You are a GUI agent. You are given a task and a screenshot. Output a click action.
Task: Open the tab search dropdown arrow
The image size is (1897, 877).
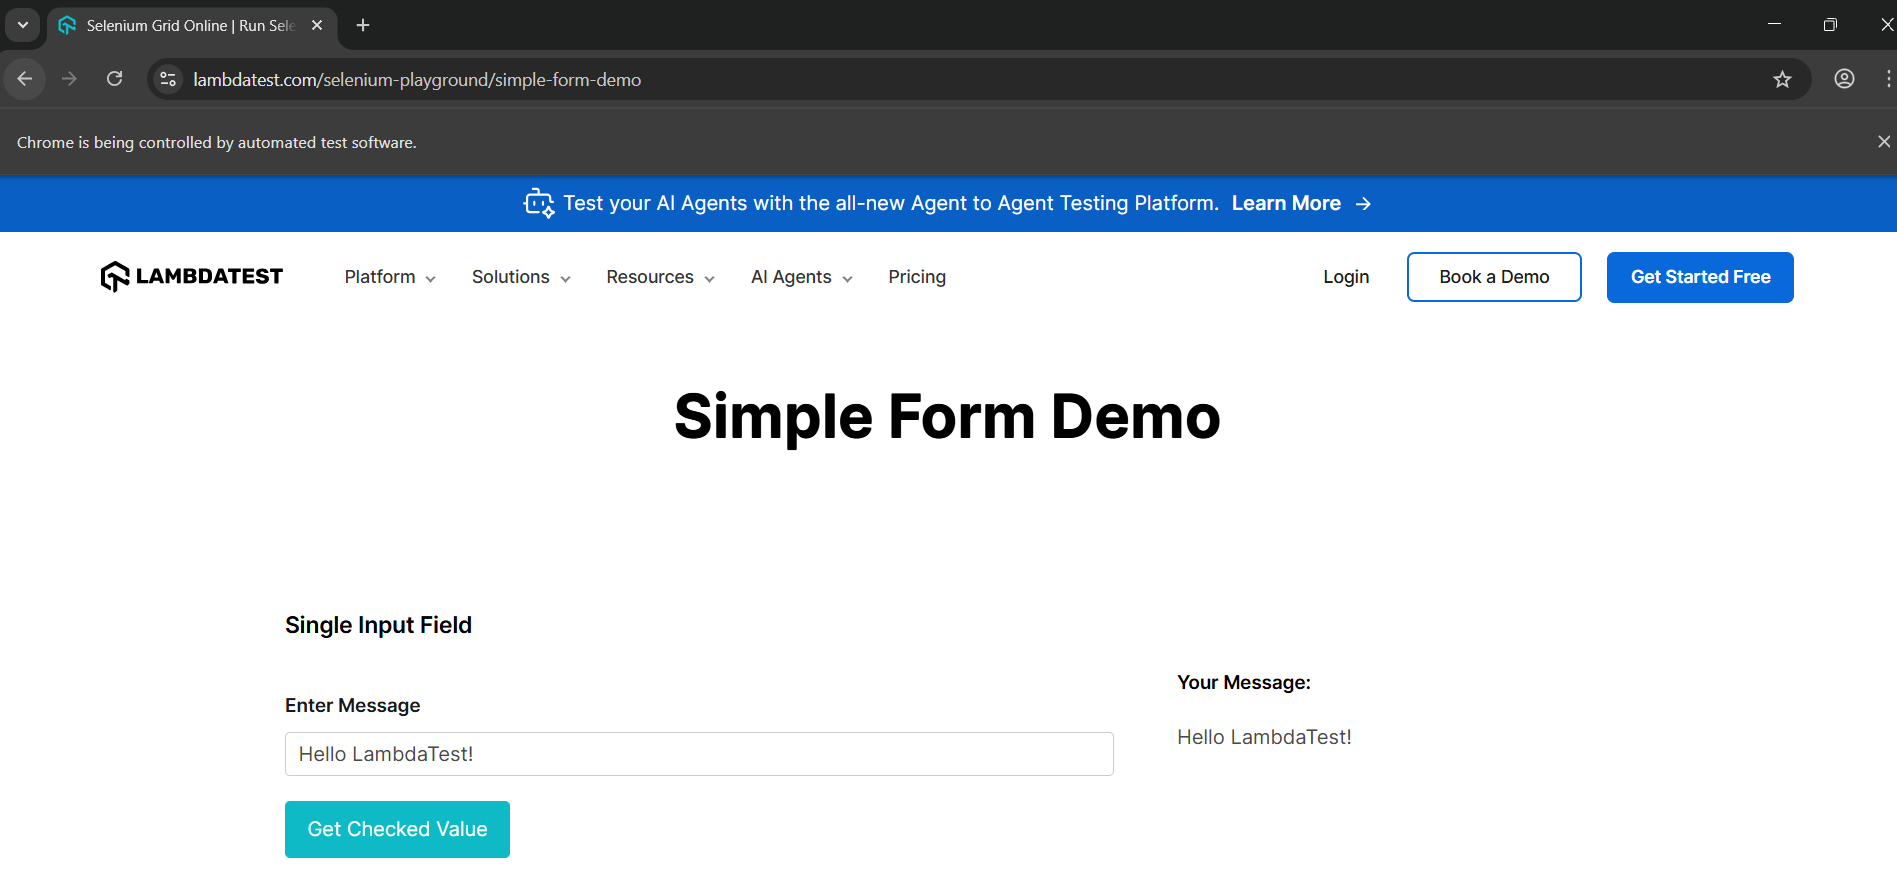point(22,25)
